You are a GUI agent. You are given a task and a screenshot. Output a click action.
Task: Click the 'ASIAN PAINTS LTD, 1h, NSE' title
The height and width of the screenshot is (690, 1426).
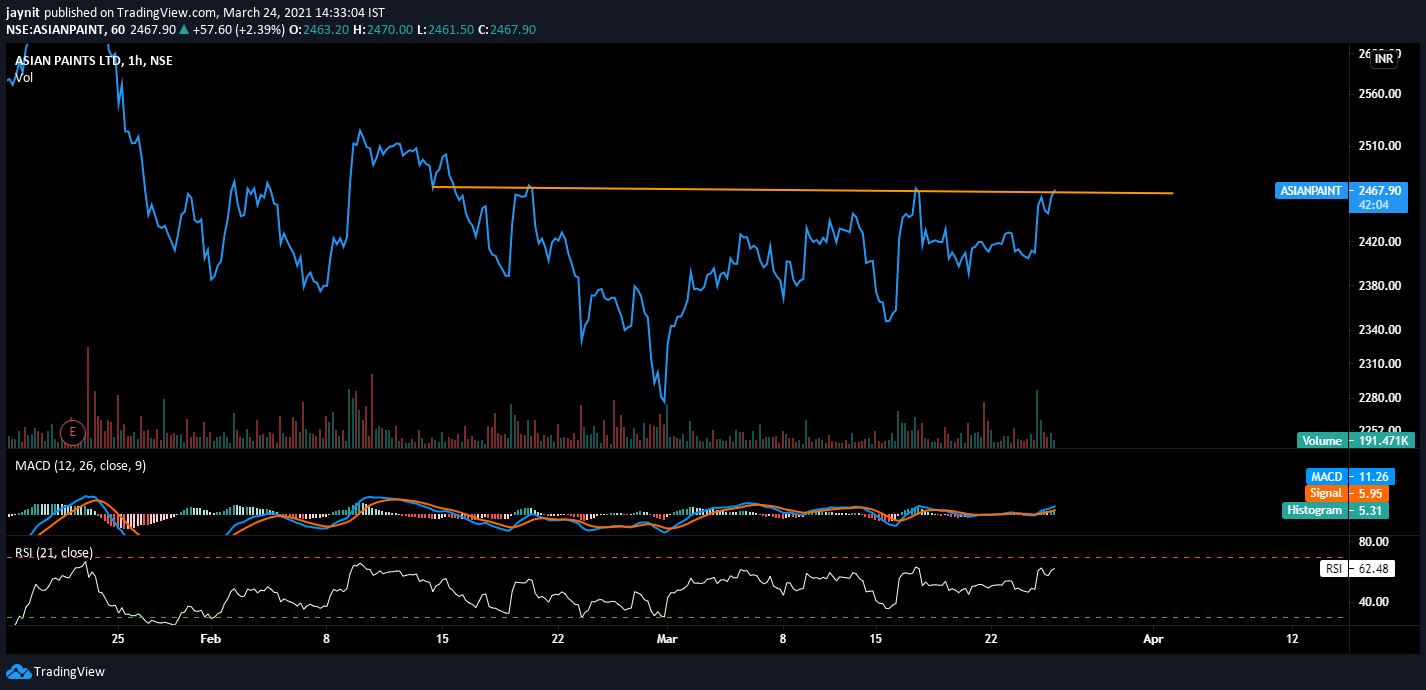[x=94, y=61]
